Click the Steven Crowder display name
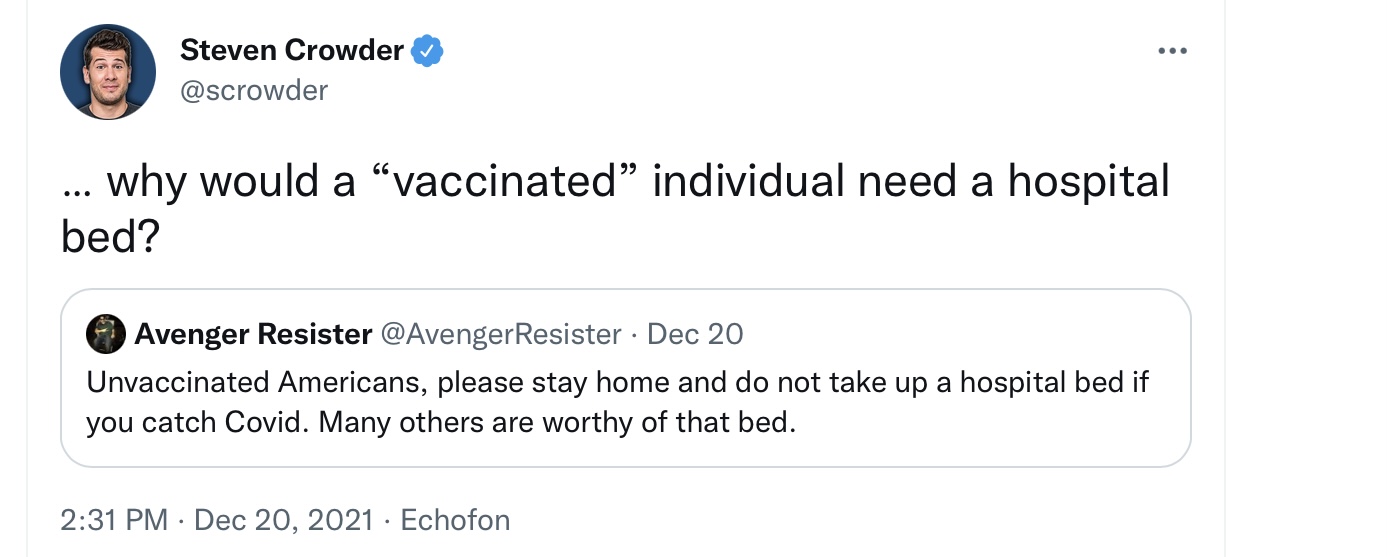The width and height of the screenshot is (1389, 557). [x=292, y=49]
